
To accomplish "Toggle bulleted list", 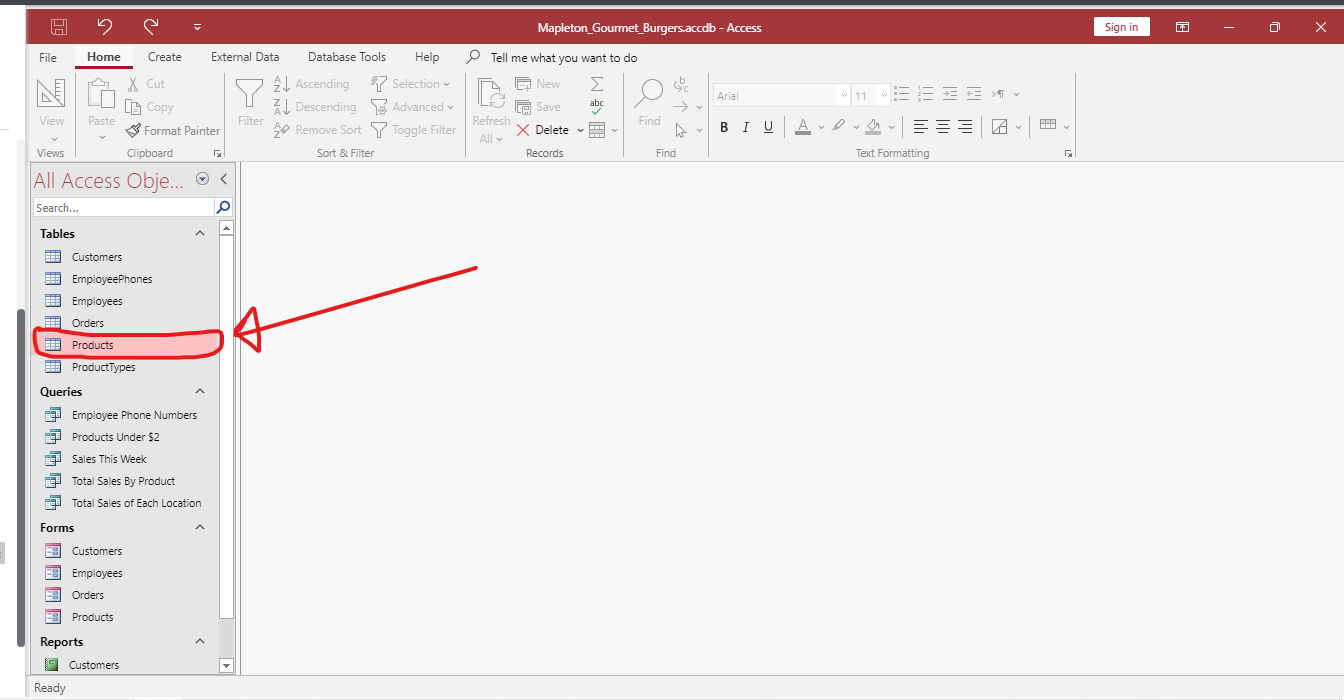I will coord(902,94).
